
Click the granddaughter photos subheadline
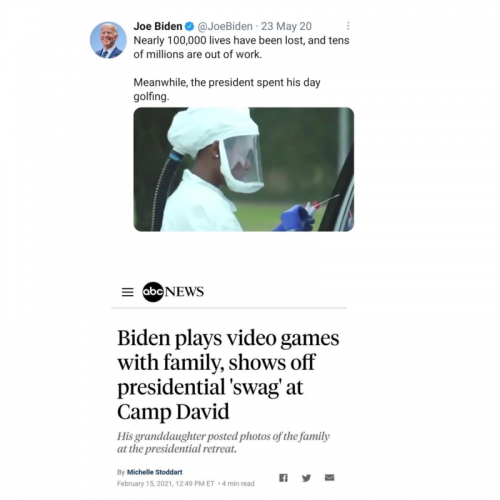coord(223,442)
